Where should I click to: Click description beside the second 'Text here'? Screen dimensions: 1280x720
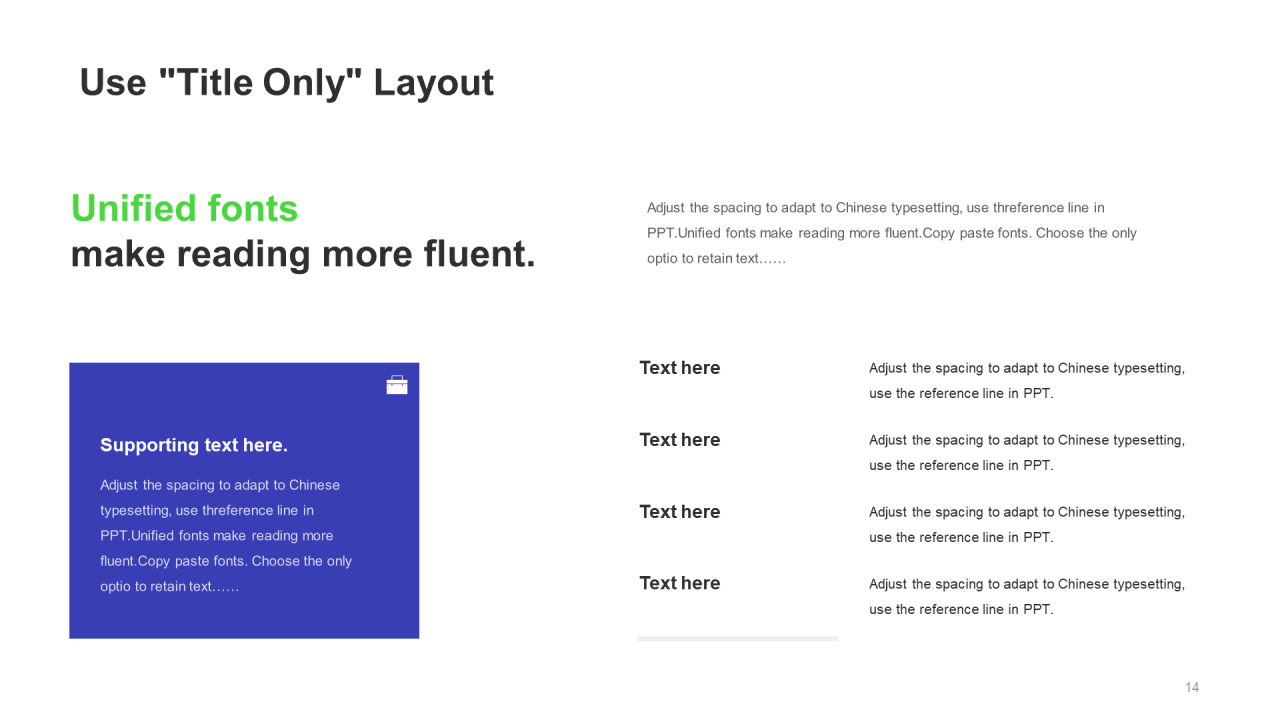(1027, 453)
